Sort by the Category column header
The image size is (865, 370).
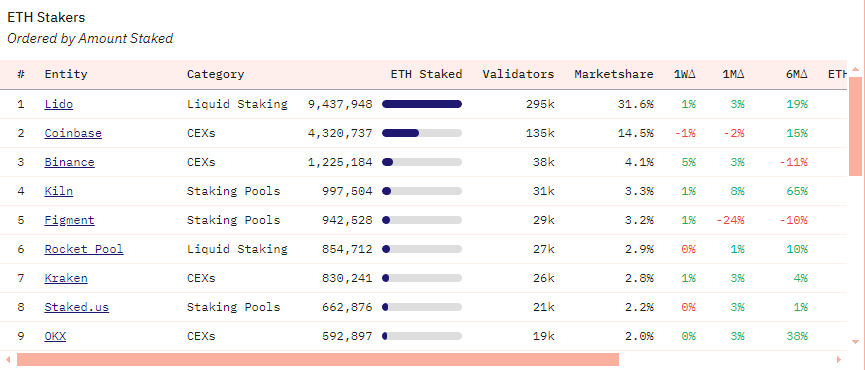[216, 74]
